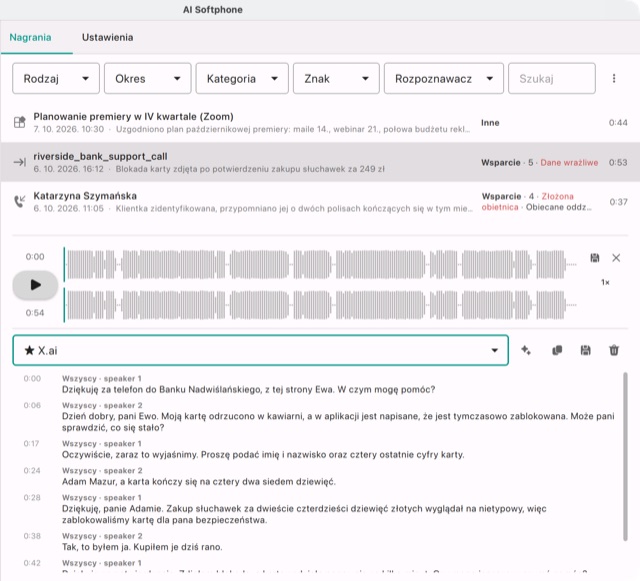The image size is (640, 581).
Task: Click the Złożona obietnica red tag
Action: coord(527,202)
